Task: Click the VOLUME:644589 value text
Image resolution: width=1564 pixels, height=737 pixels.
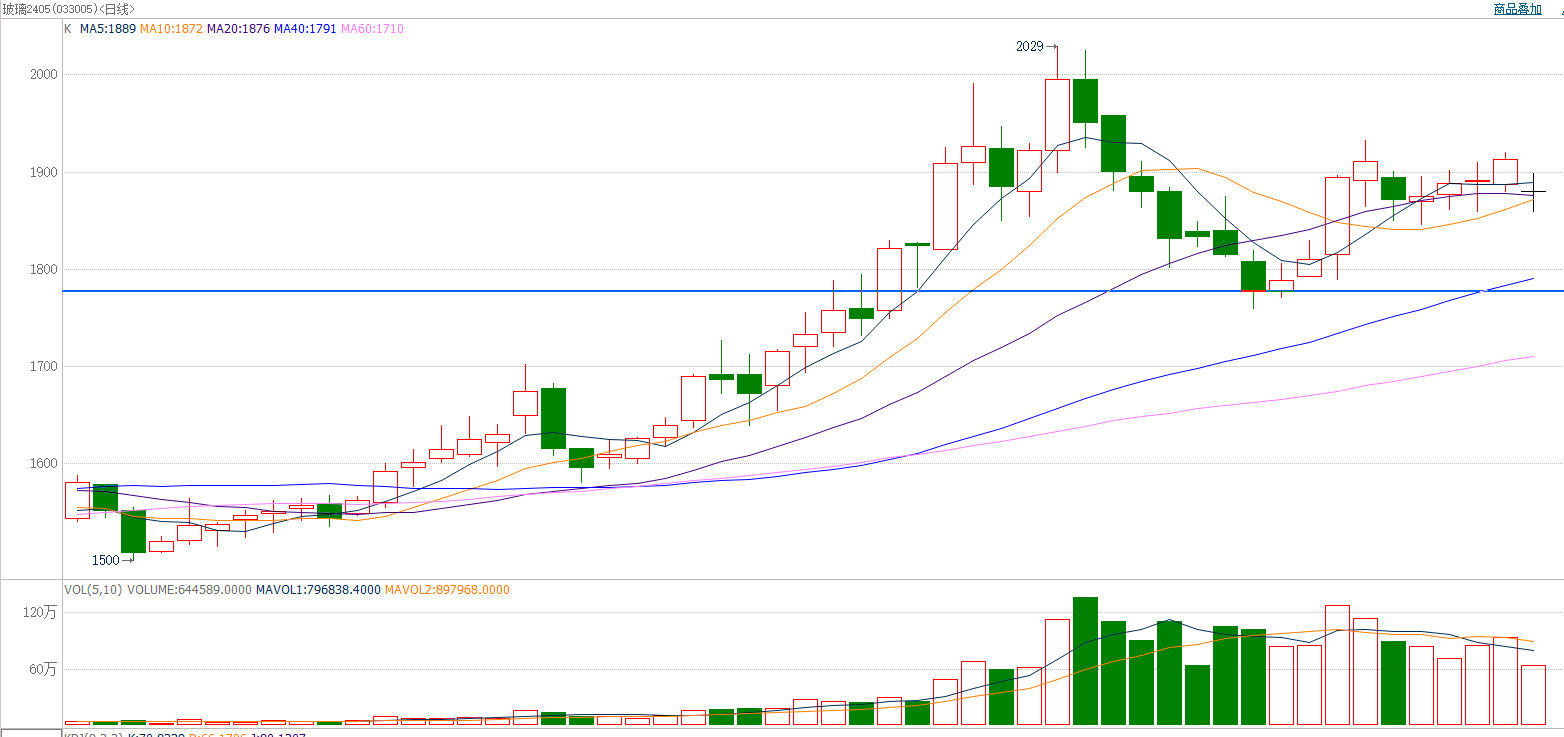Action: [189, 590]
